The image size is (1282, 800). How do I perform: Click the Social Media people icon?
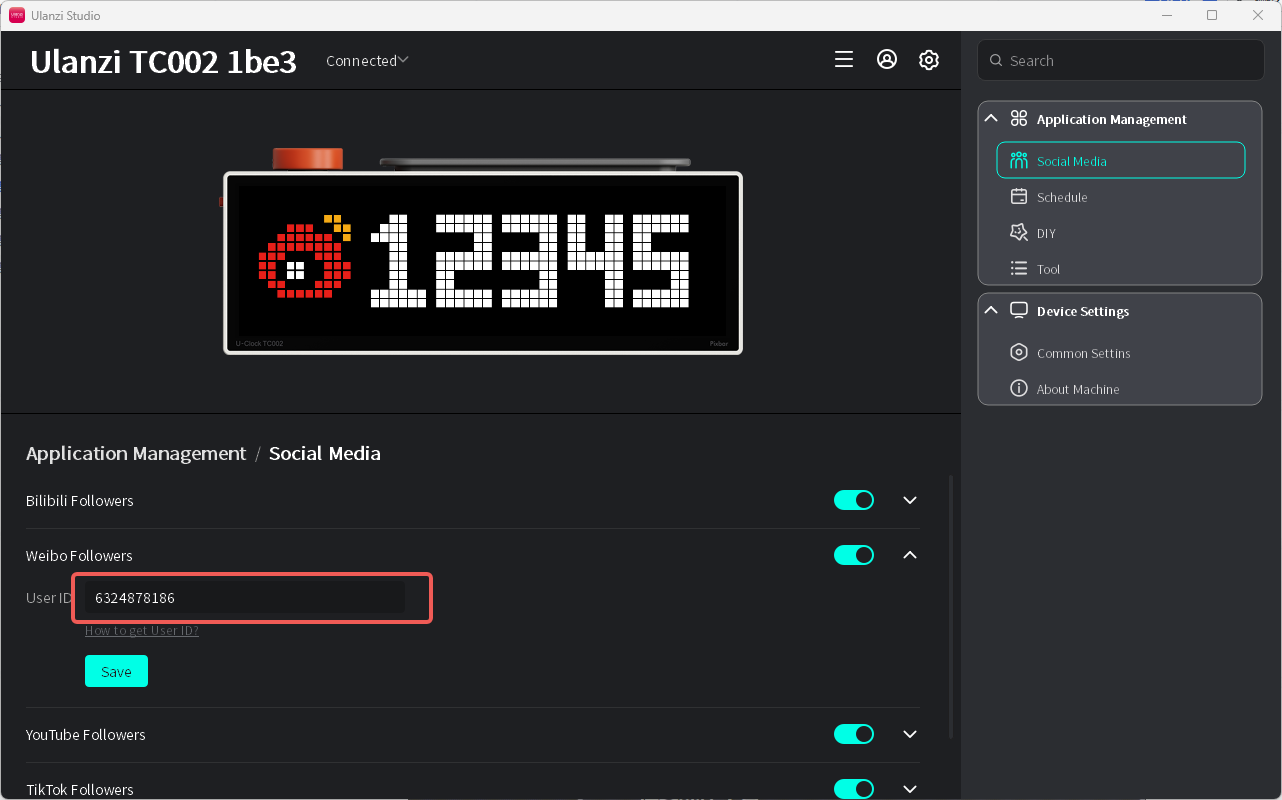1019,161
